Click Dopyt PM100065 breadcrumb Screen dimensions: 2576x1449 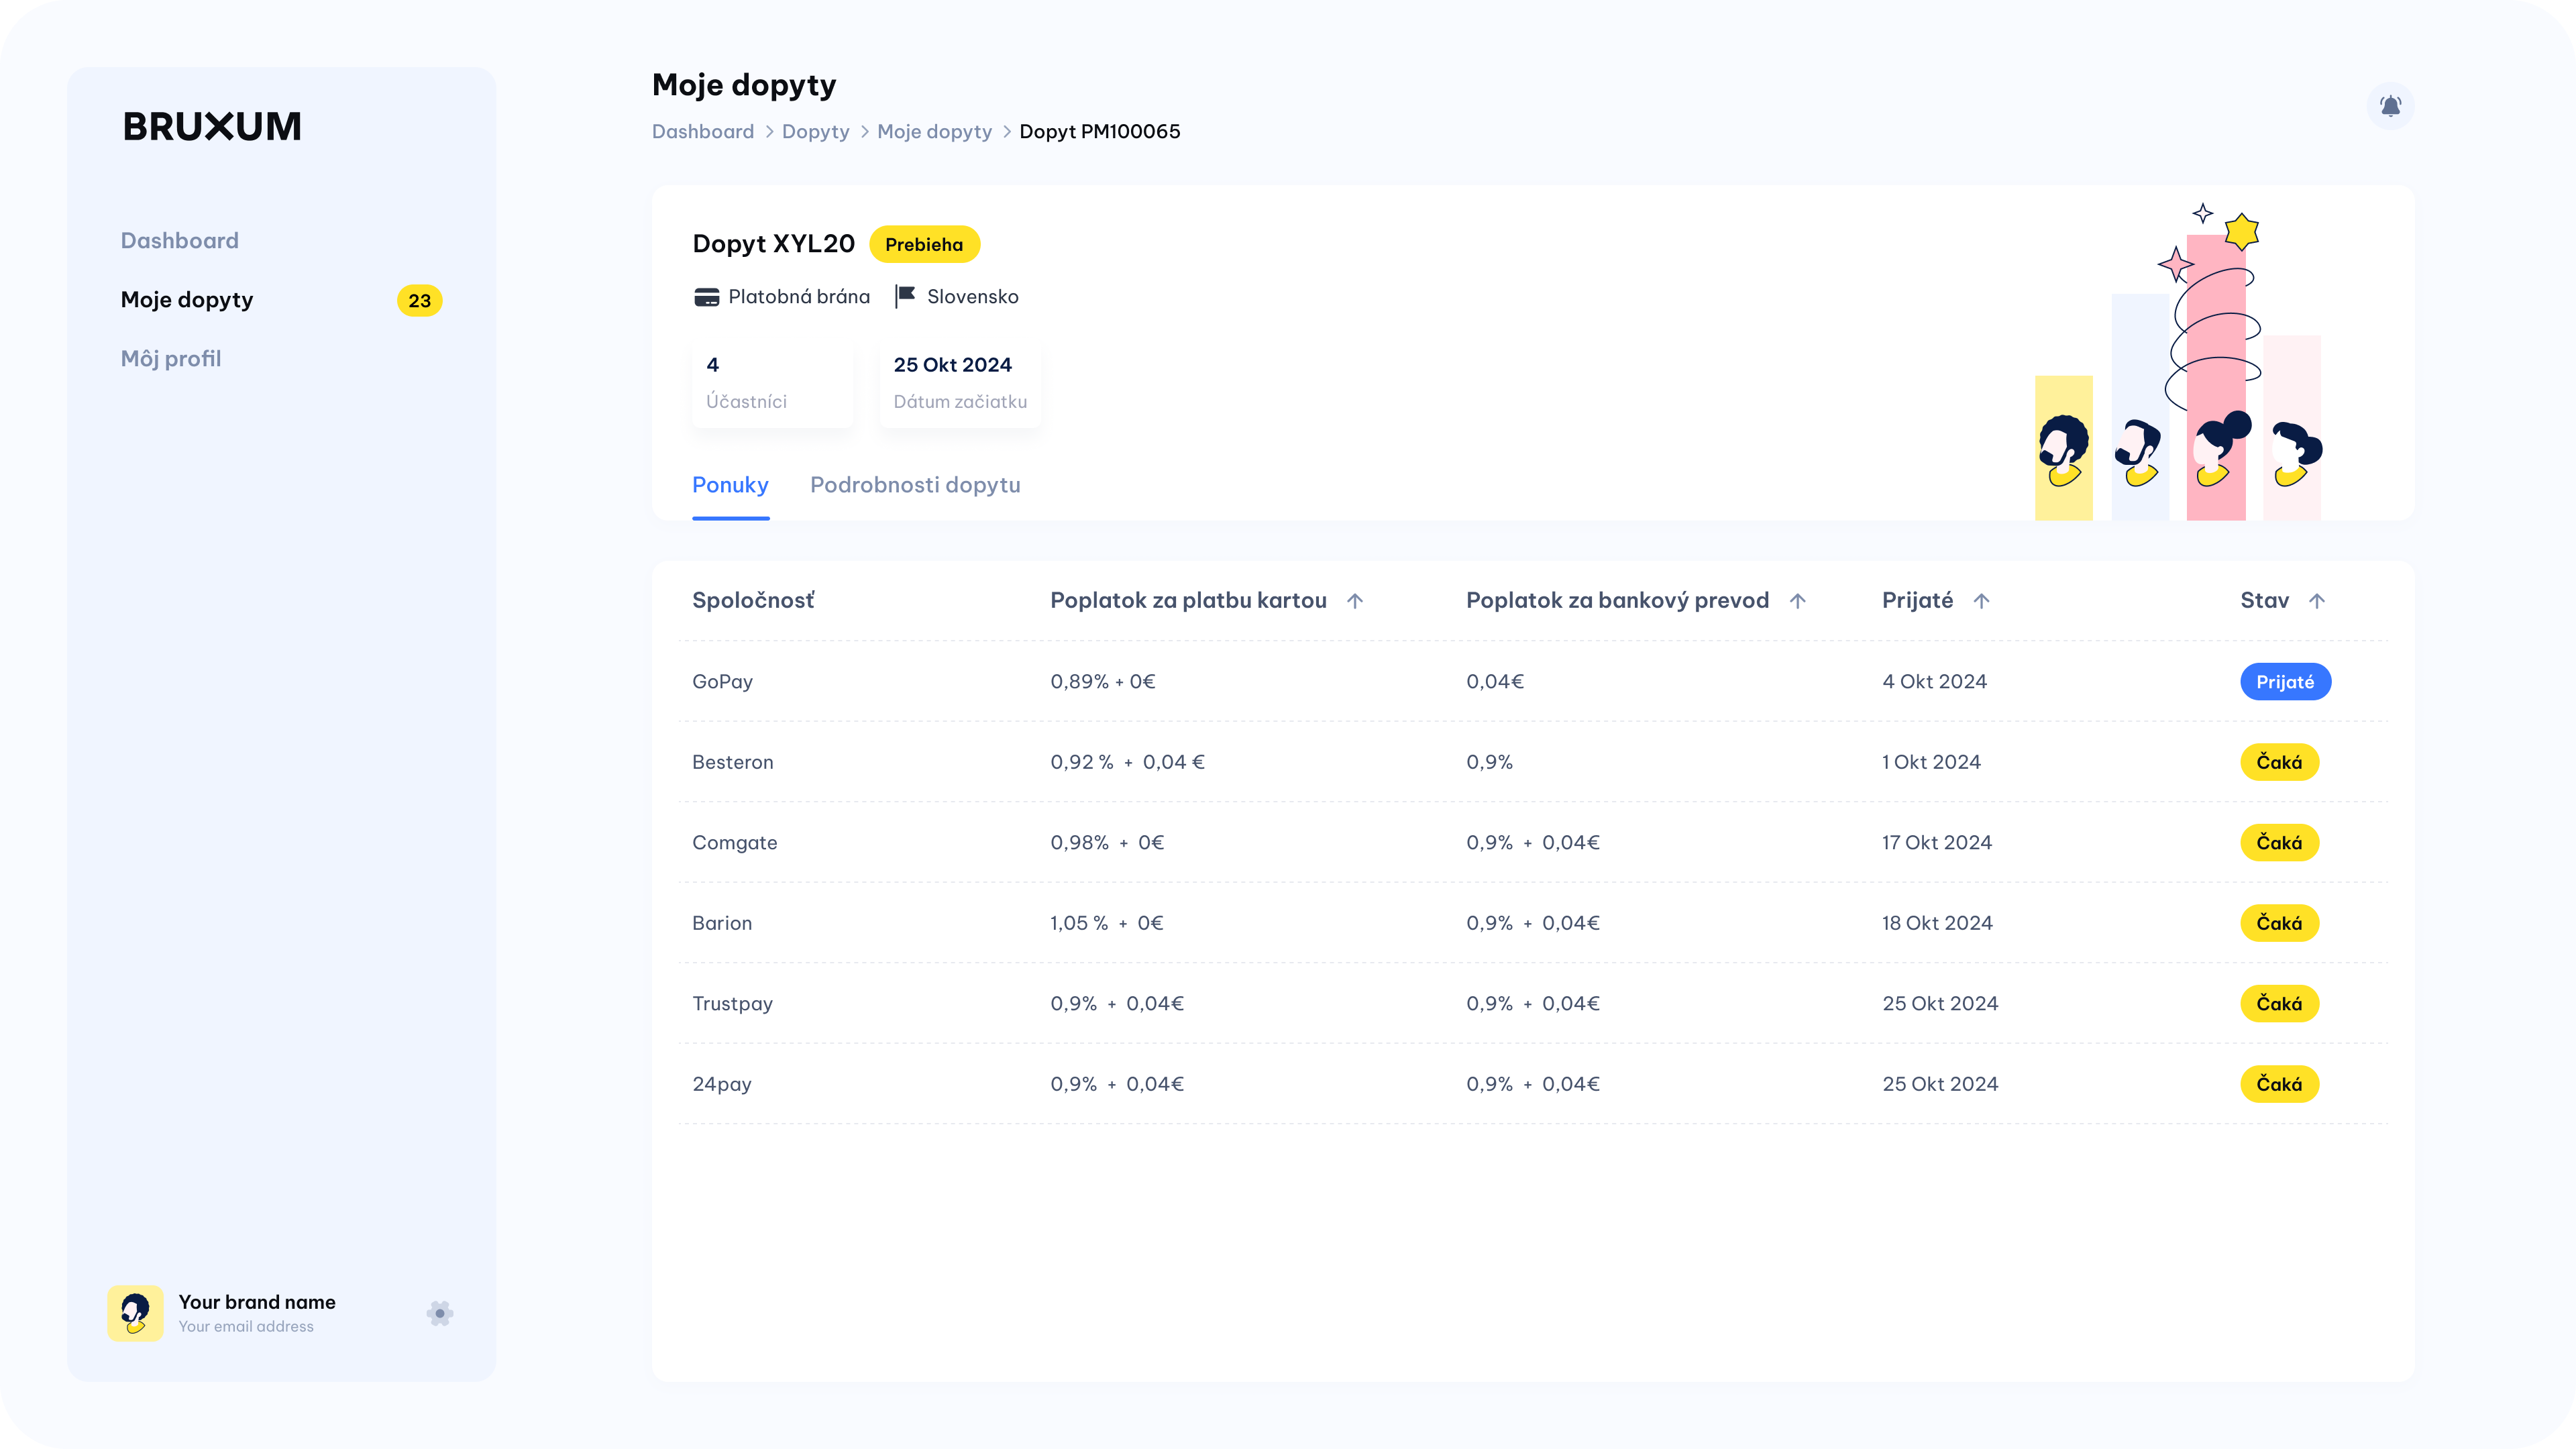pos(1100,132)
